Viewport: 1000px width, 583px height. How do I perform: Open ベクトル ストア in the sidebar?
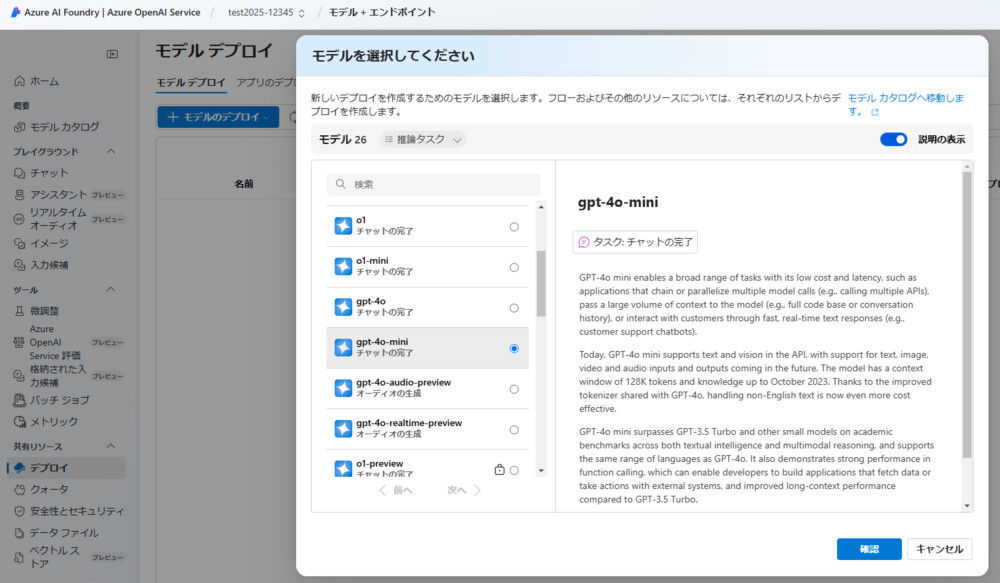[69, 557]
